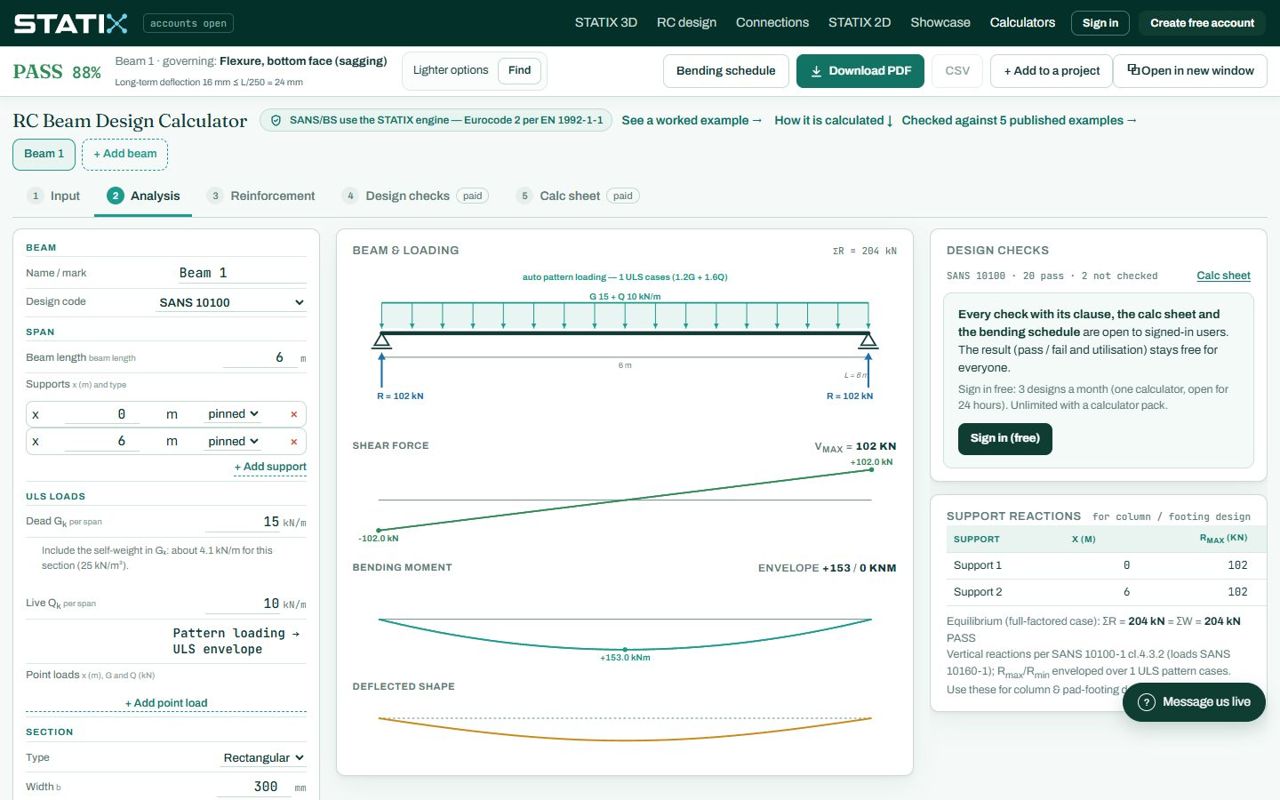Change first support type from pinned
Viewport: 1280px width, 800px height.
[234, 414]
